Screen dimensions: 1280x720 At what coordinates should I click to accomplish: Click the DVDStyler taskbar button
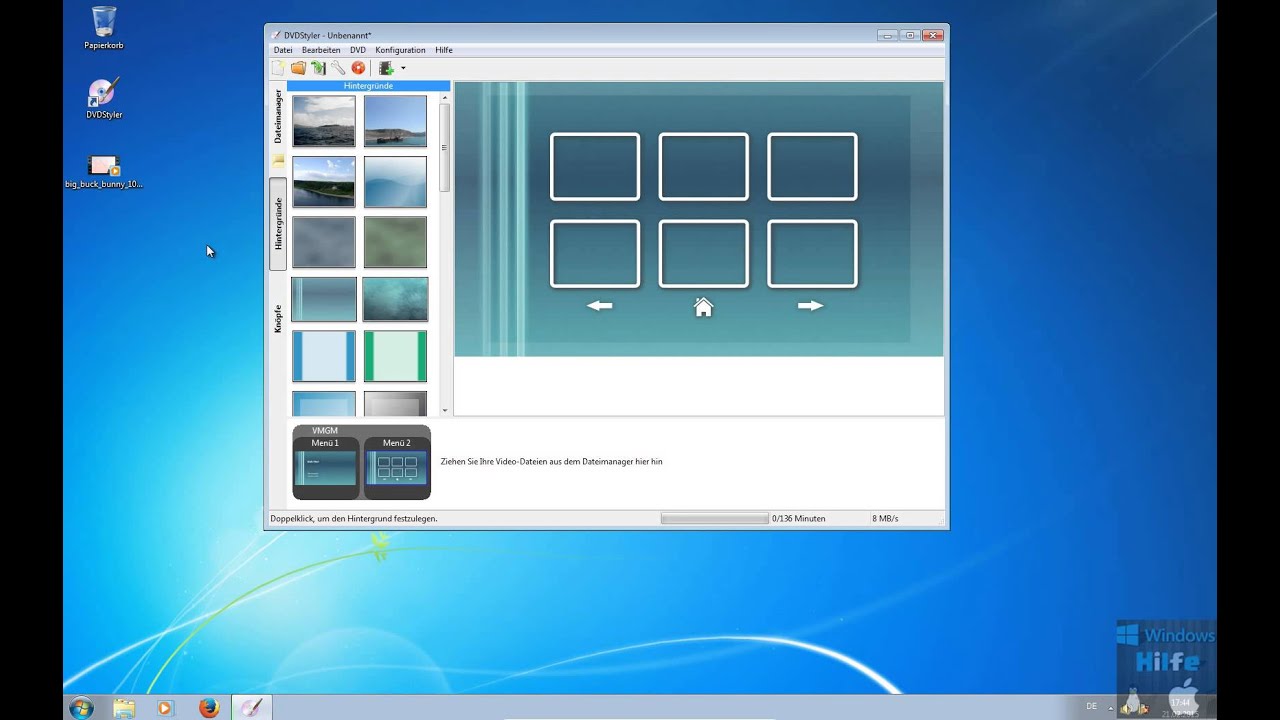click(251, 708)
